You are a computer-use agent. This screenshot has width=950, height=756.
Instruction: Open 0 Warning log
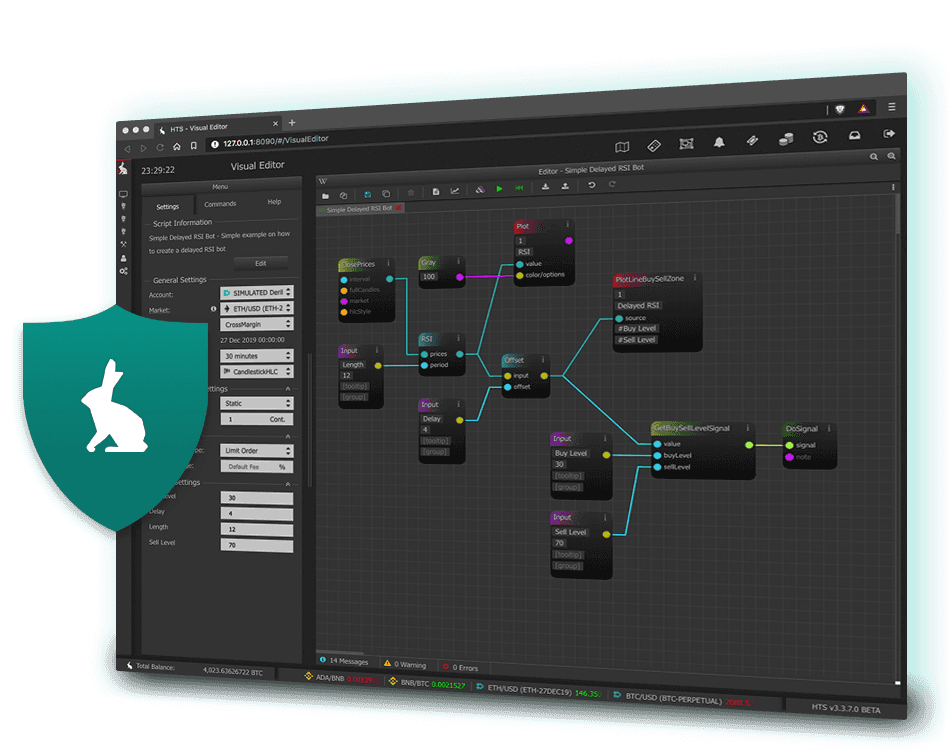pyautogui.click(x=405, y=664)
